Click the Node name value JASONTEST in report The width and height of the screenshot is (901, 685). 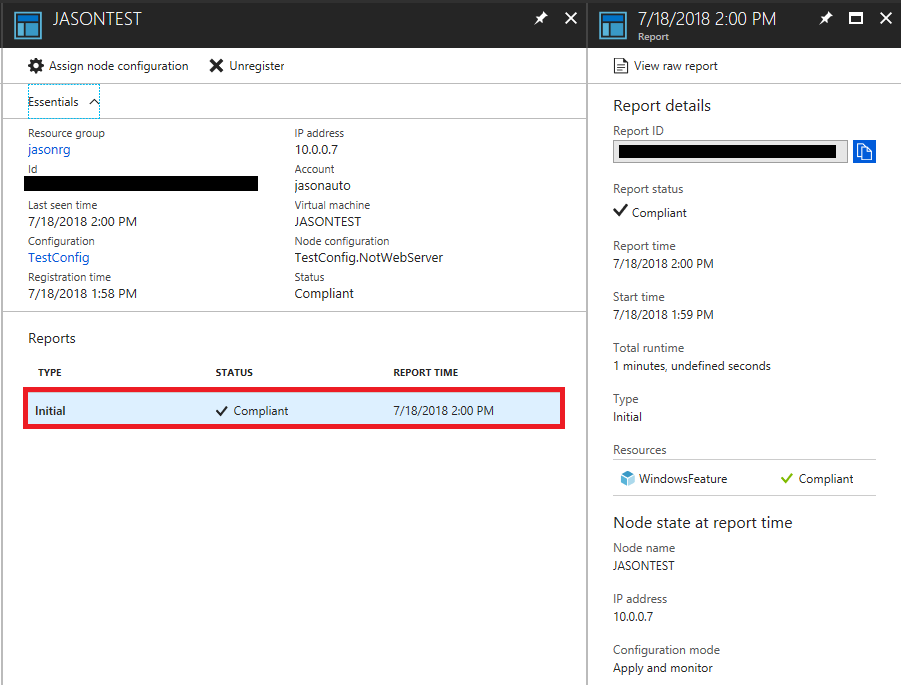tap(644, 566)
